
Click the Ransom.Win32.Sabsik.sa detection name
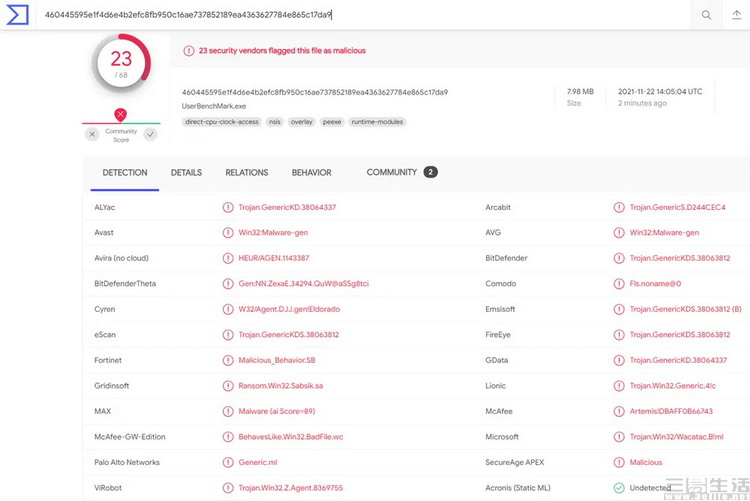tap(281, 386)
